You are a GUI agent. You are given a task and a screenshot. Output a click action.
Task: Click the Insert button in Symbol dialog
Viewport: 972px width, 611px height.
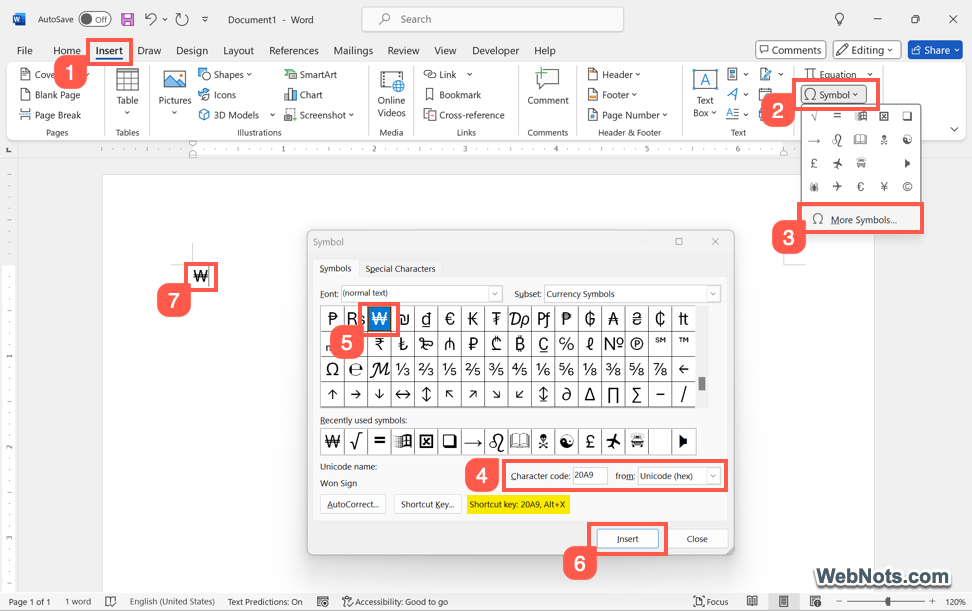point(627,538)
